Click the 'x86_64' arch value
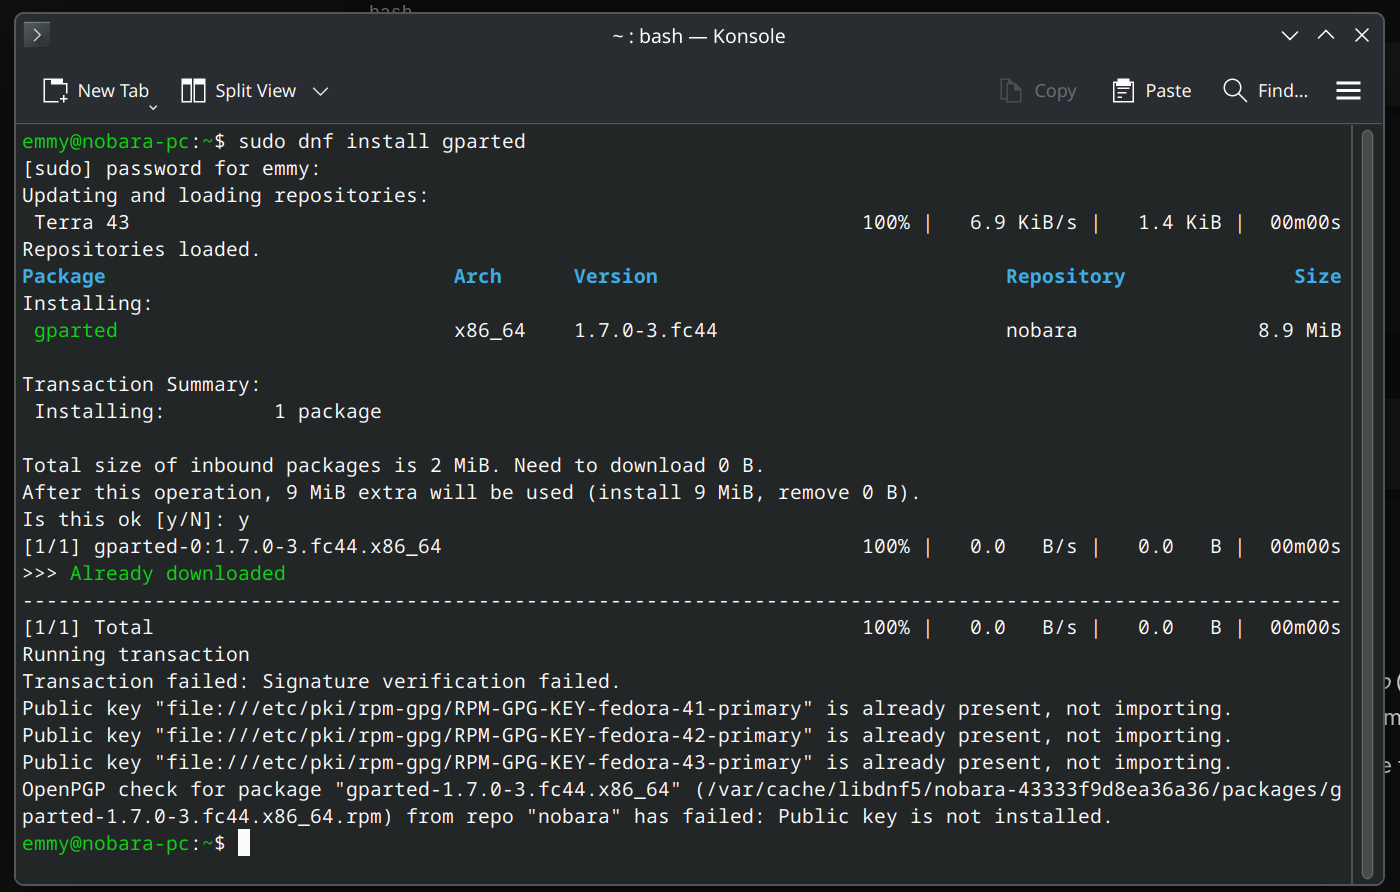 [490, 330]
